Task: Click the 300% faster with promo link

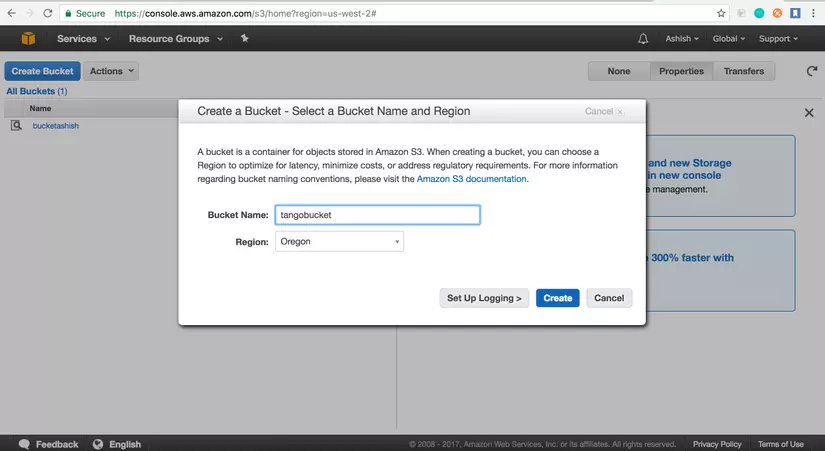Action: (x=691, y=258)
